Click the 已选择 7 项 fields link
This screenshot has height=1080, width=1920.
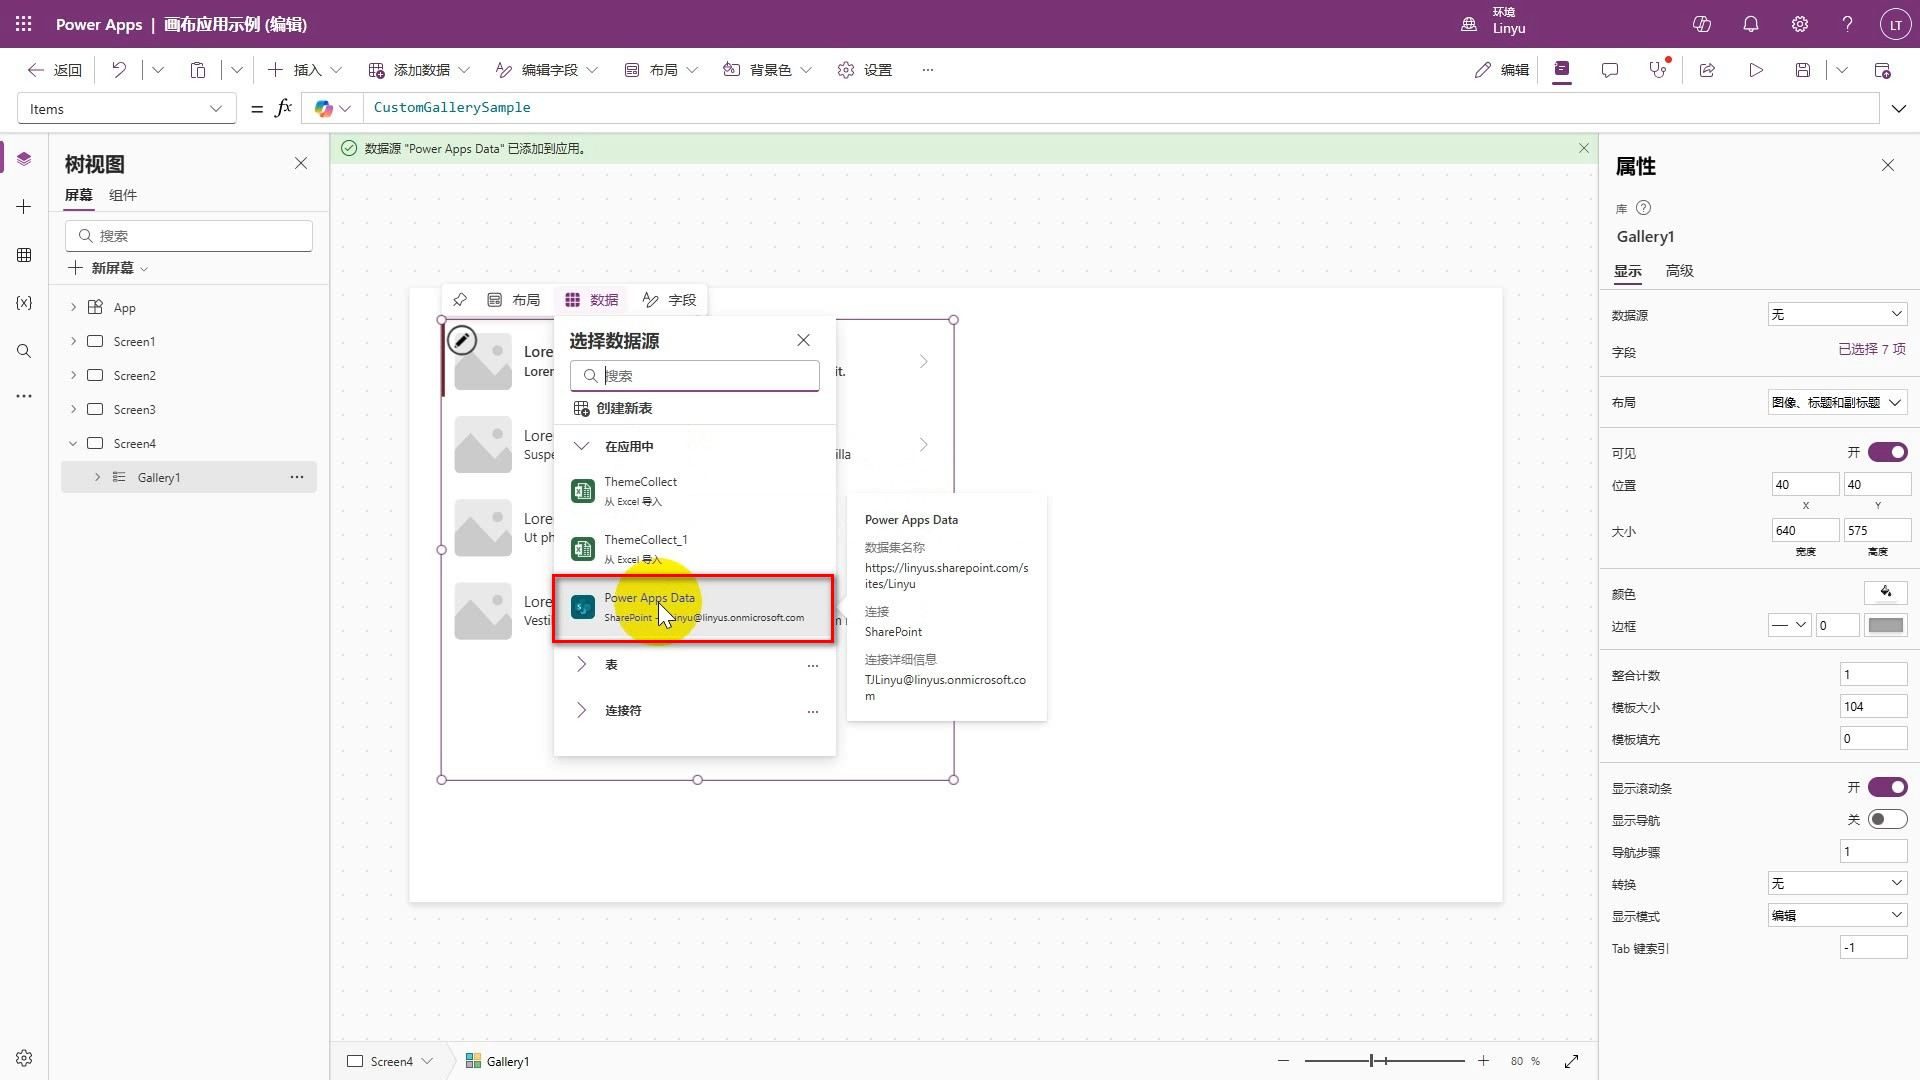[1871, 350]
